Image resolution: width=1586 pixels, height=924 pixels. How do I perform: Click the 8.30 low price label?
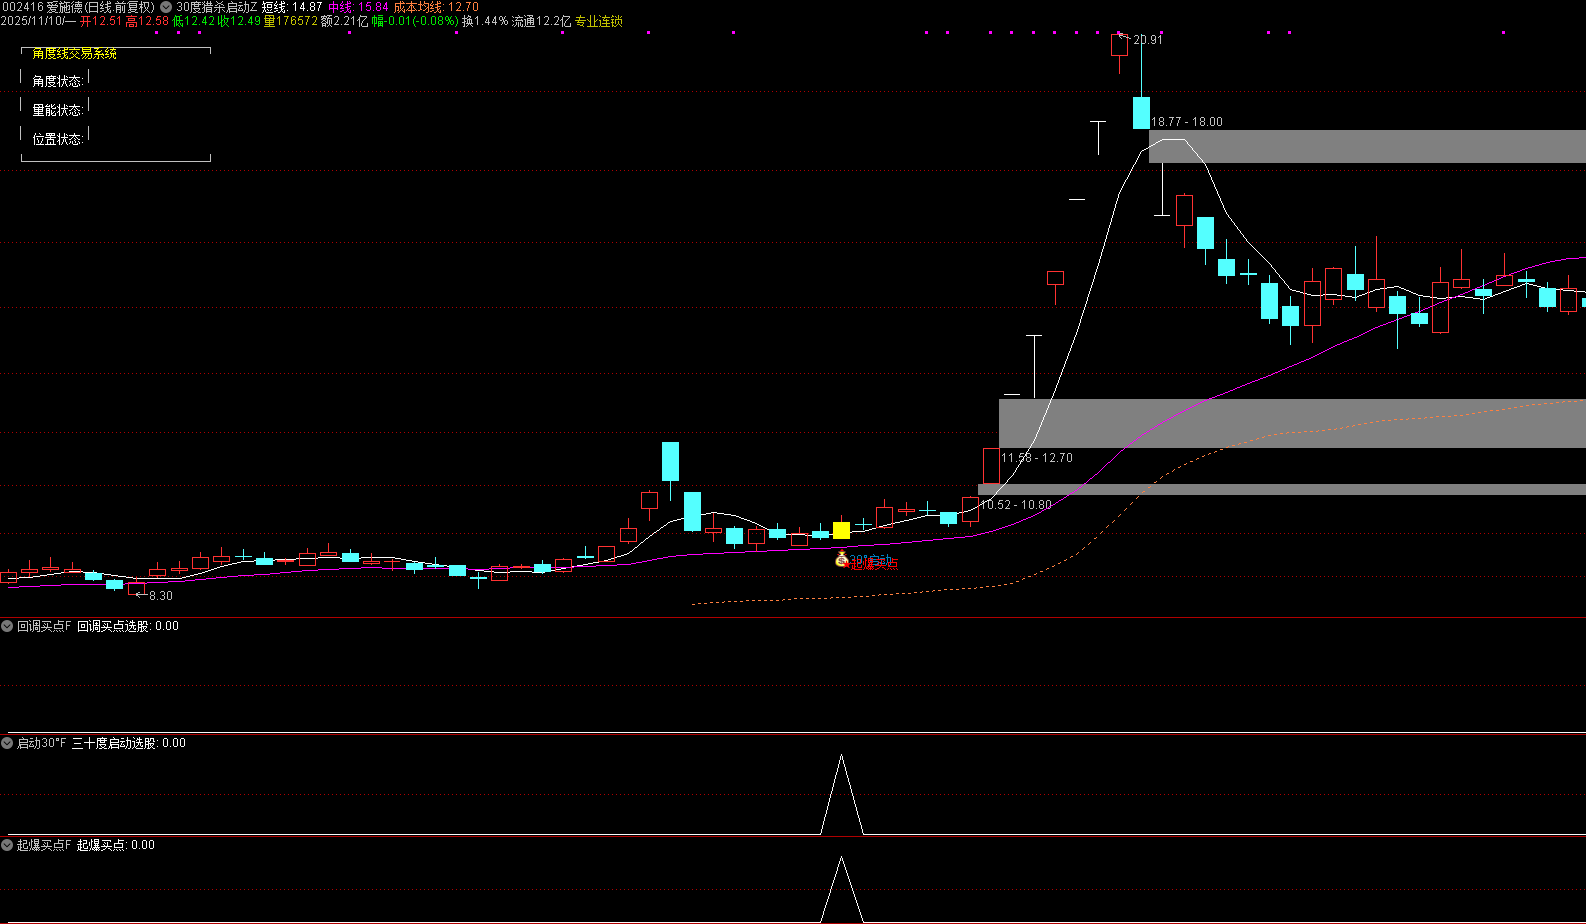tap(160, 596)
